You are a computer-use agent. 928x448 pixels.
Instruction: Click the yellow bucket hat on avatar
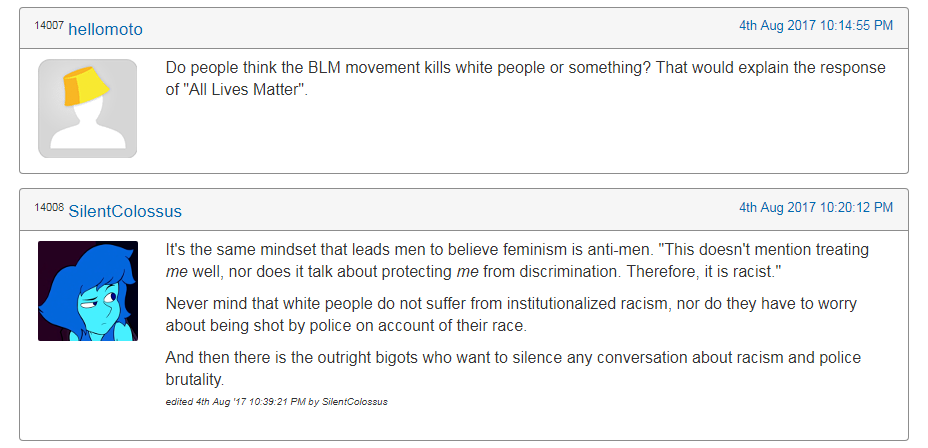[x=85, y=87]
